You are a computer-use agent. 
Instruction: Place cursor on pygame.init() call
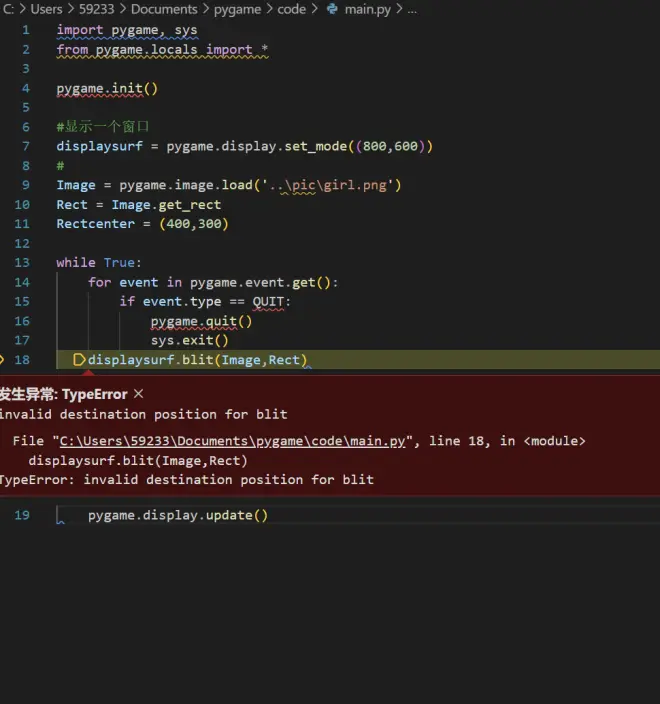[x=107, y=89]
